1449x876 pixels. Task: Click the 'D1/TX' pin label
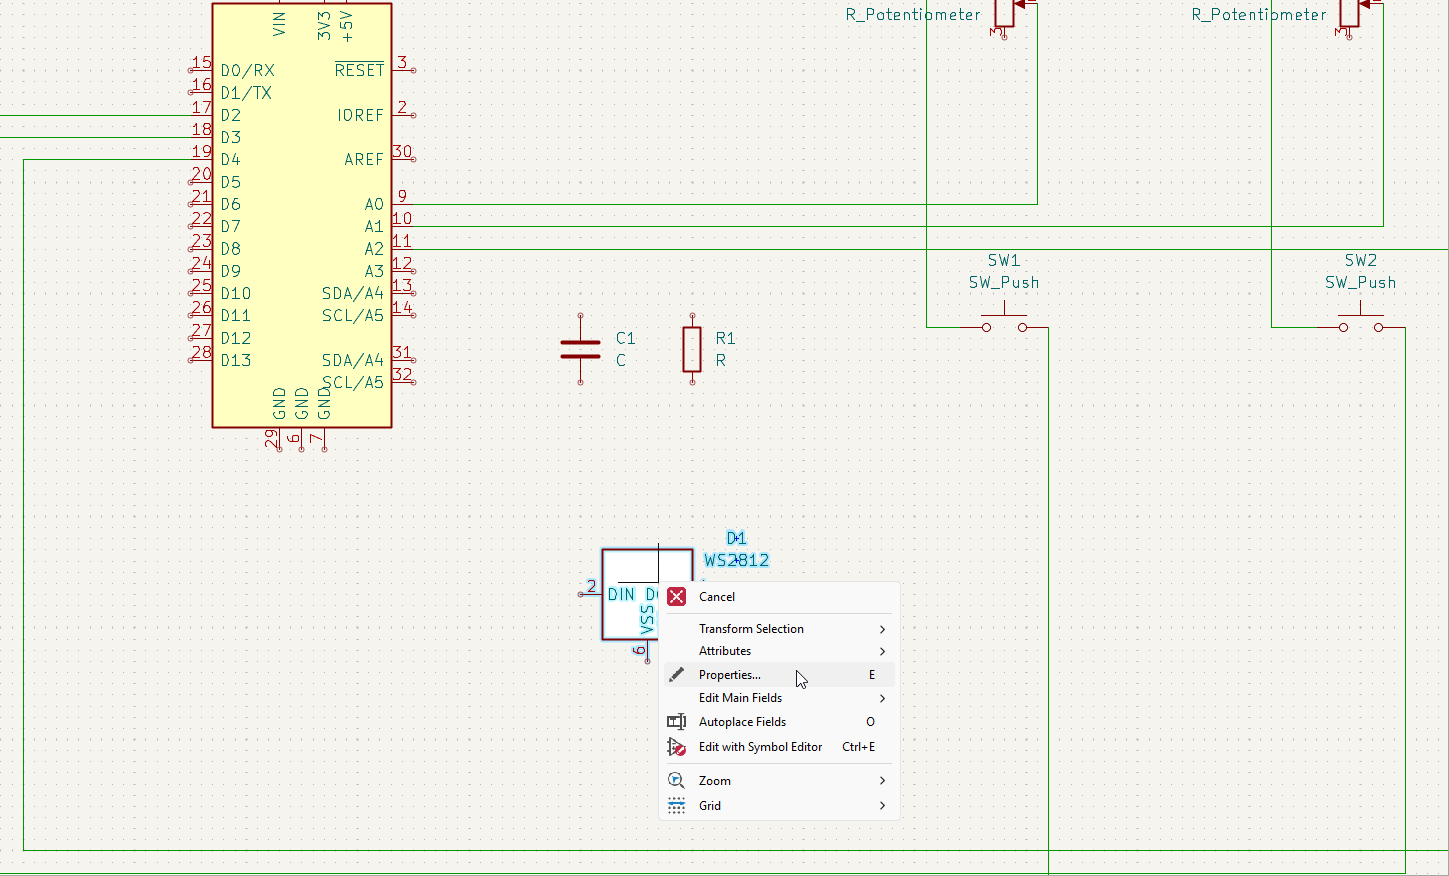[x=246, y=93]
